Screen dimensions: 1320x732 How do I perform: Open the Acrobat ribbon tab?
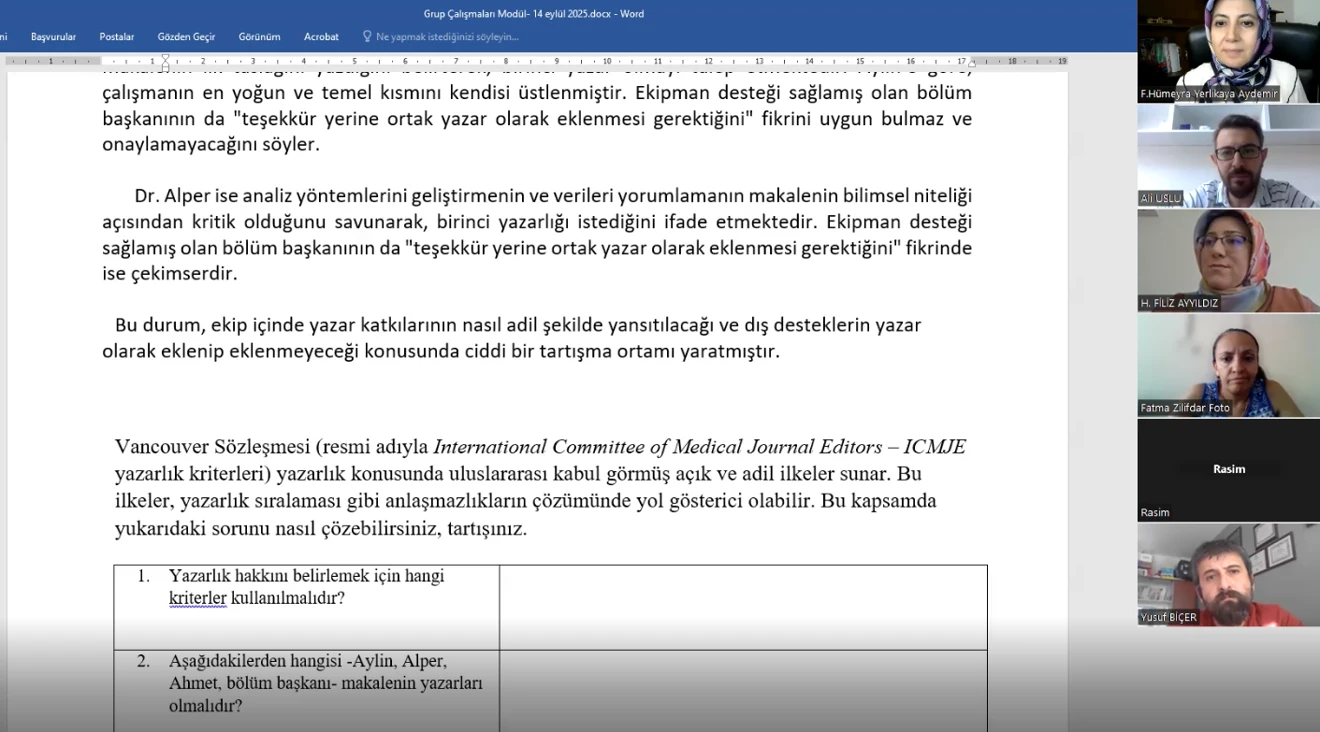(x=321, y=35)
